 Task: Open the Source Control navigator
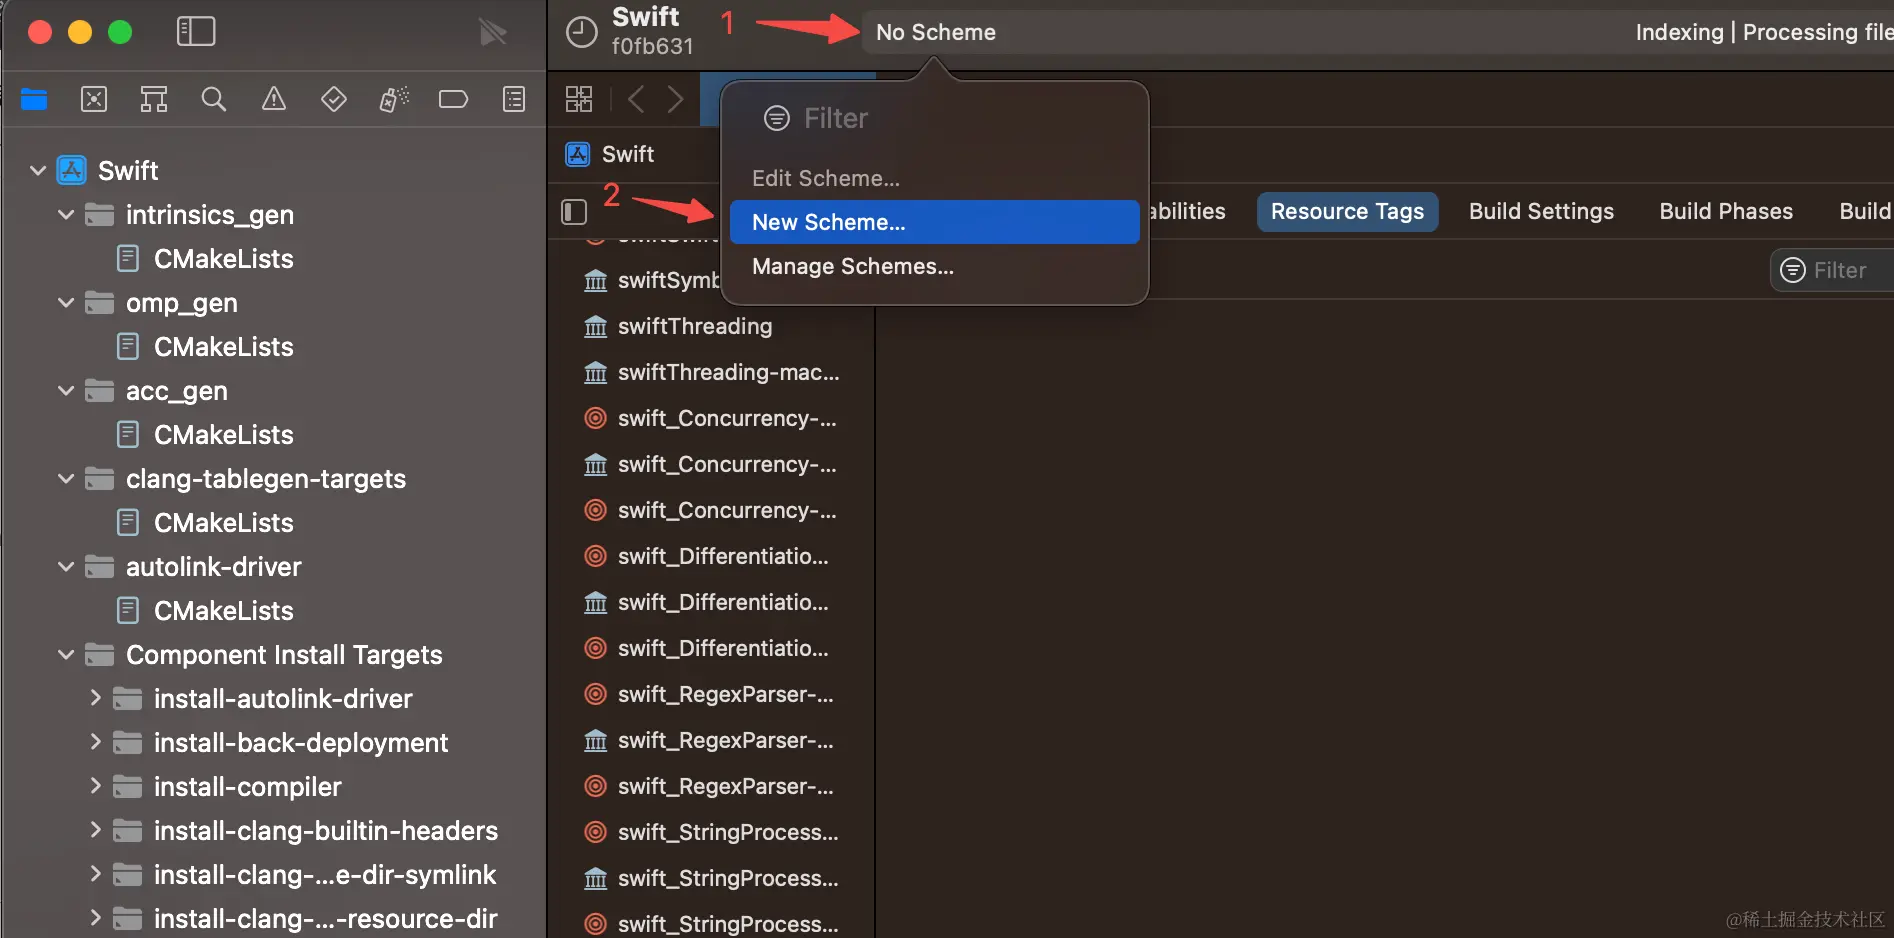94,99
